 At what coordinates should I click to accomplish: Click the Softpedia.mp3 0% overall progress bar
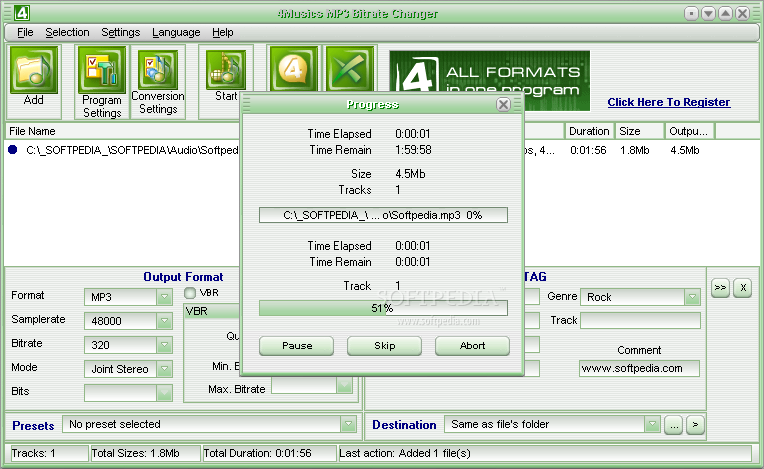[x=383, y=215]
